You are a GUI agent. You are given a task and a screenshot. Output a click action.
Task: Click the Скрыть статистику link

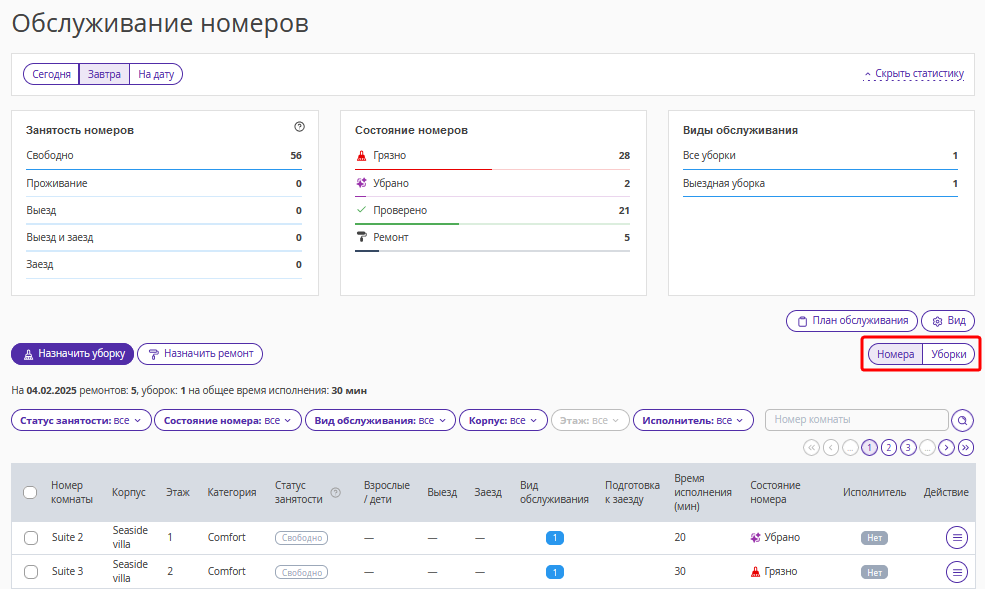(x=913, y=74)
